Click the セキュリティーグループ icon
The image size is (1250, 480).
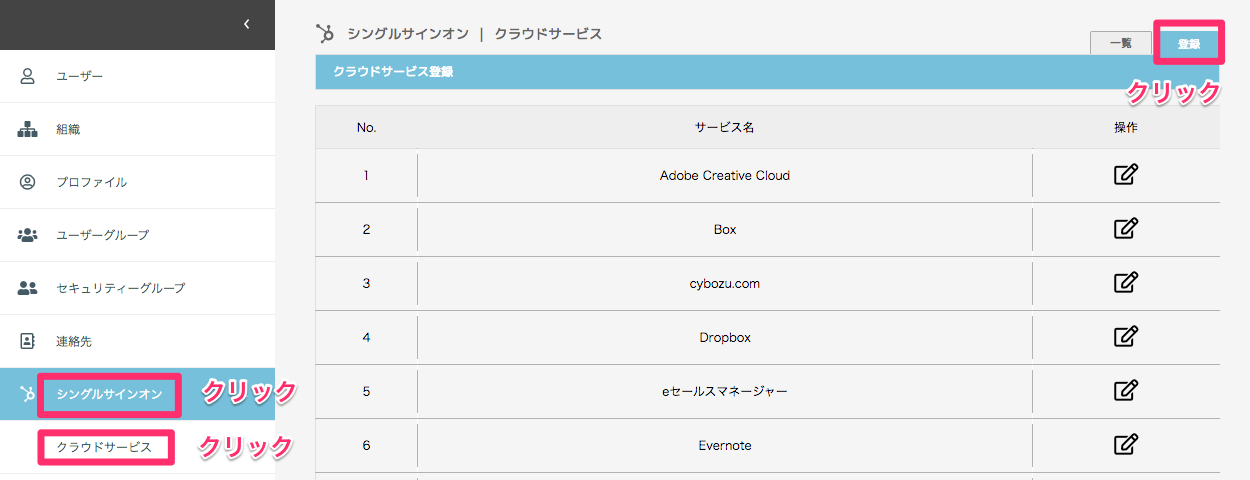click(28, 288)
